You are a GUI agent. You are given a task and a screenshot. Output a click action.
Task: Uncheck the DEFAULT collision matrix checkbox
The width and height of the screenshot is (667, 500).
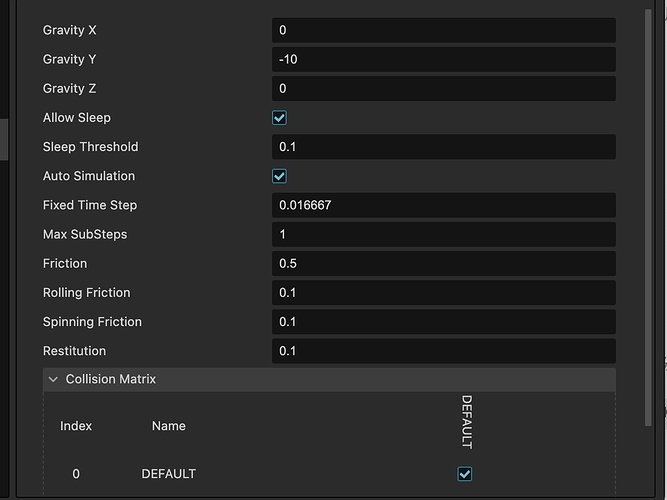(x=464, y=474)
